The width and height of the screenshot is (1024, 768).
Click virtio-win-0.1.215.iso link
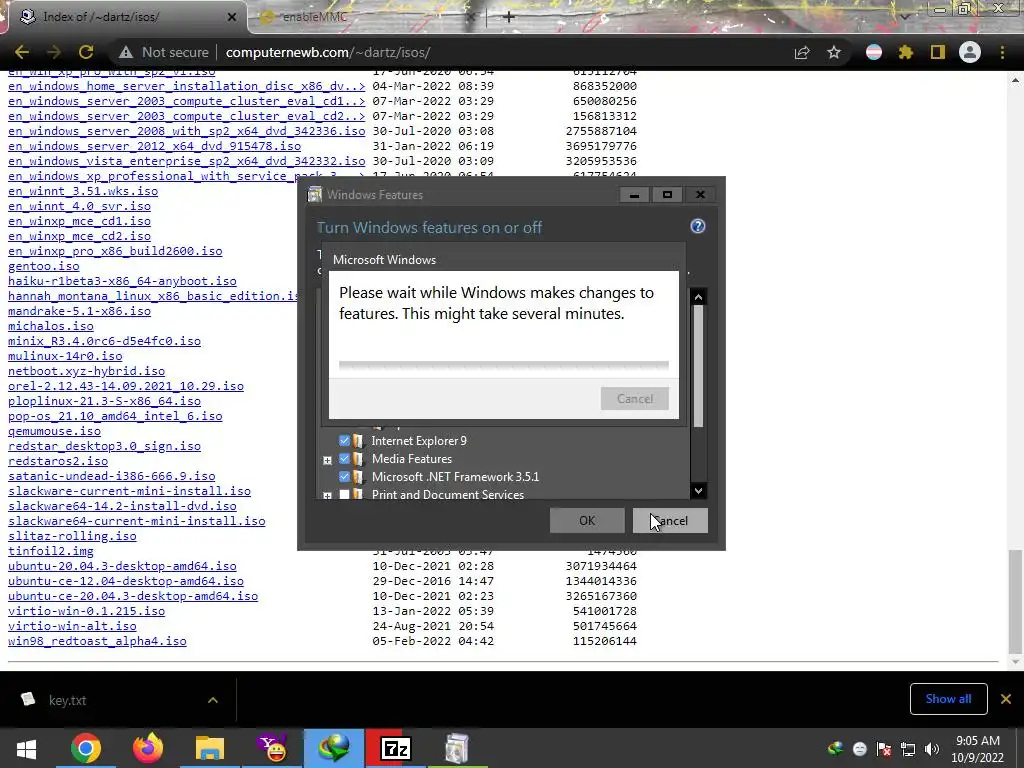(86, 611)
